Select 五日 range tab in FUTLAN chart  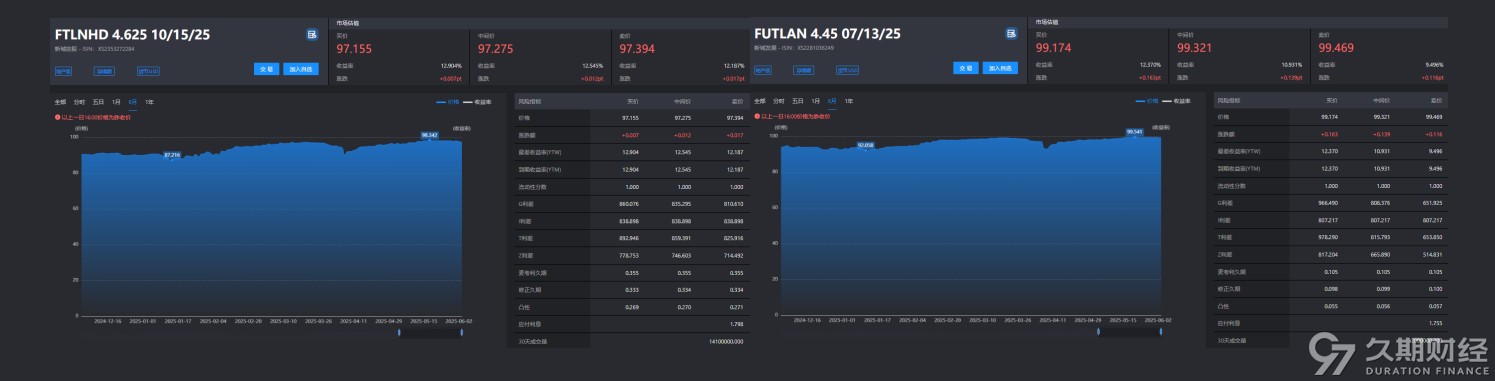point(797,101)
